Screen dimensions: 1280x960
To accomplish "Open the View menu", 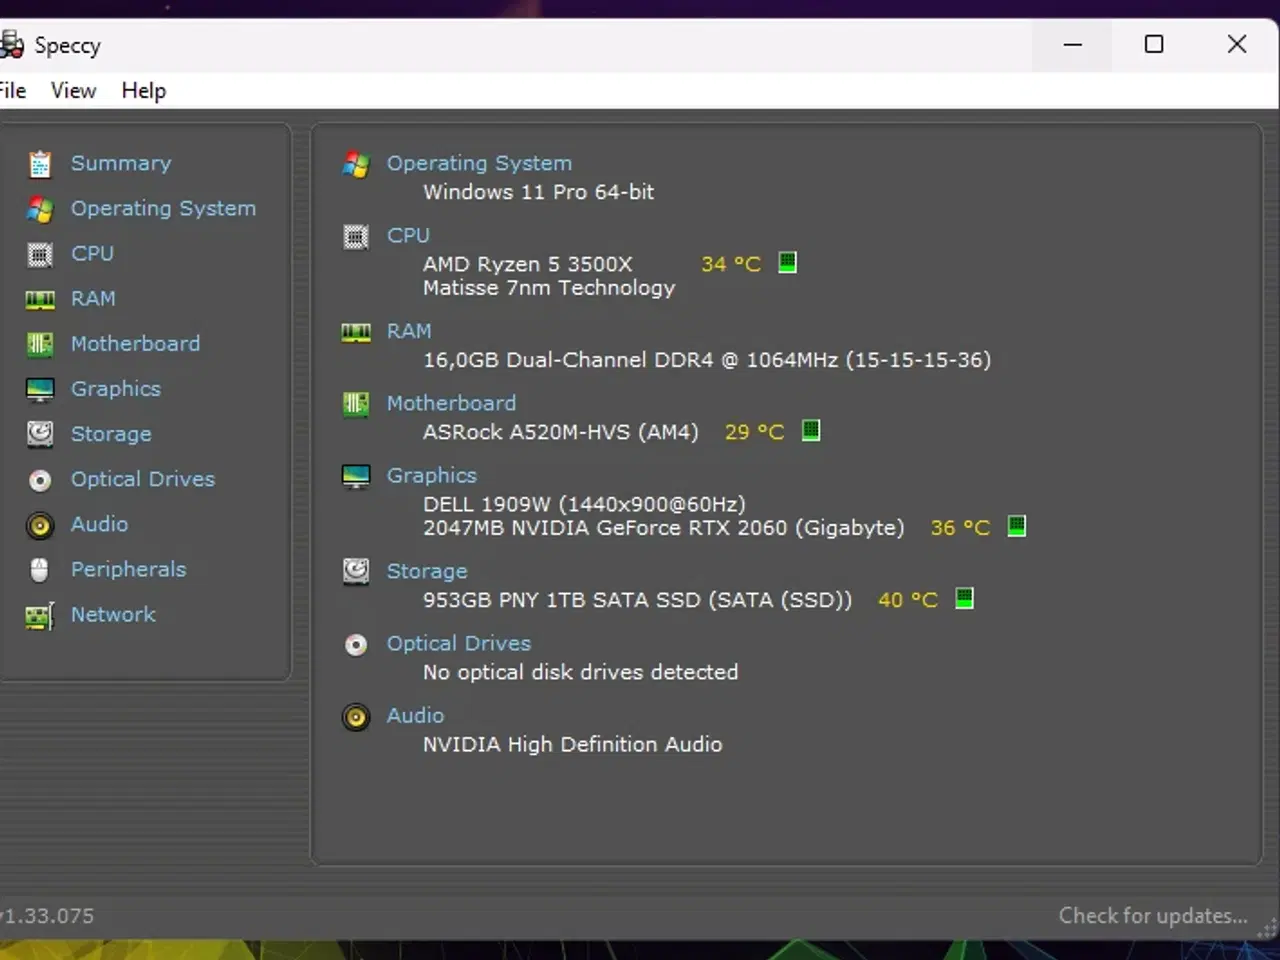I will (x=72, y=90).
